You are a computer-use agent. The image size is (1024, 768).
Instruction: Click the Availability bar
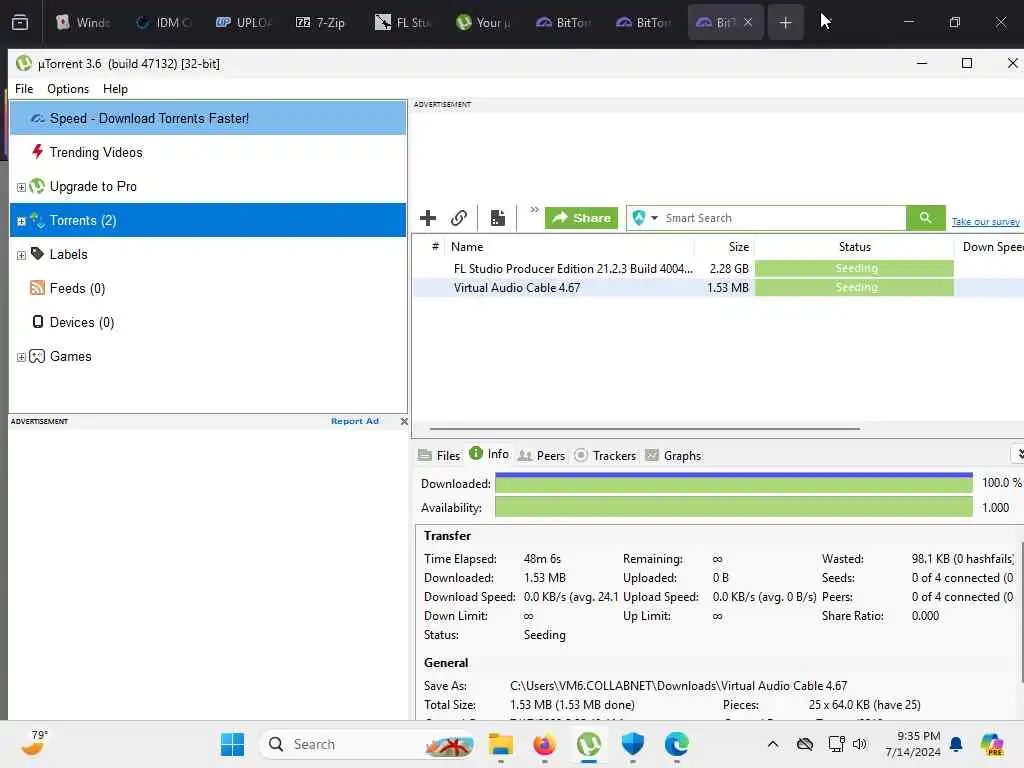pos(733,507)
